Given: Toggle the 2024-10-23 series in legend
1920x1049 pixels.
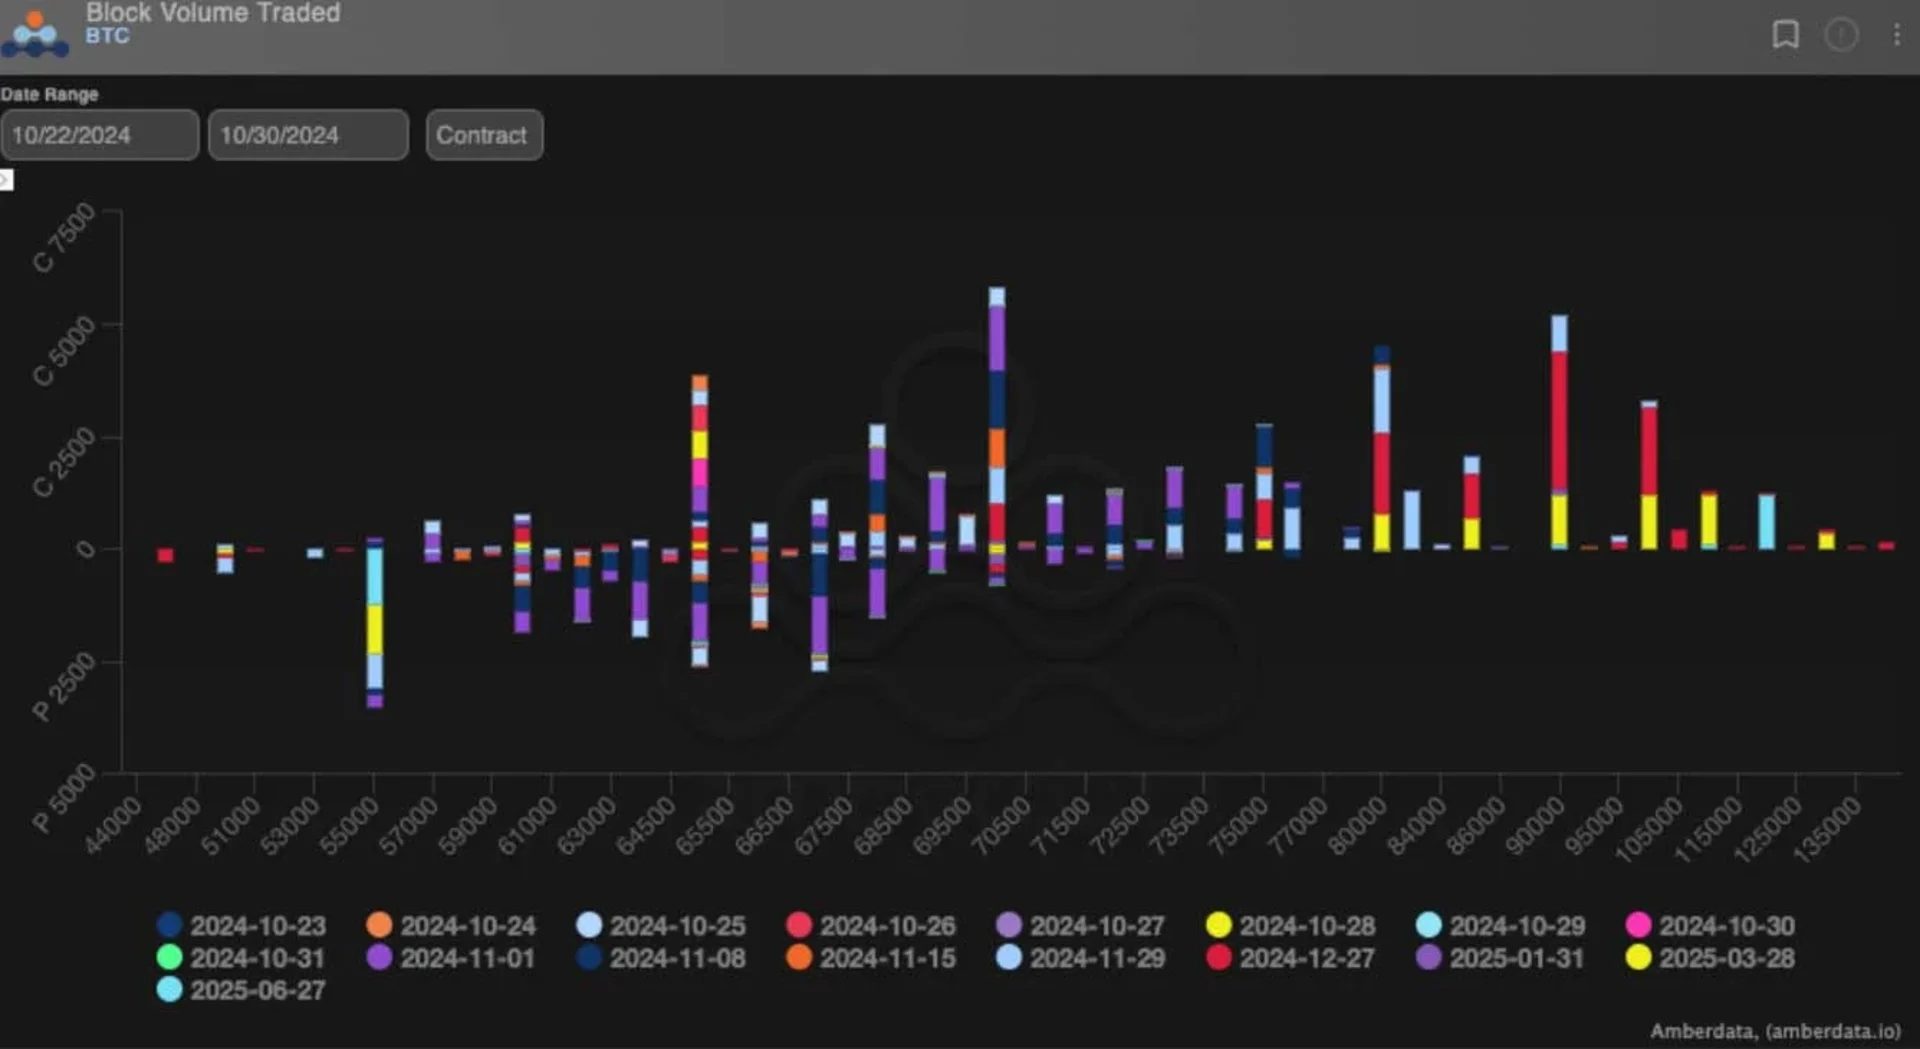Looking at the screenshot, I should 242,925.
